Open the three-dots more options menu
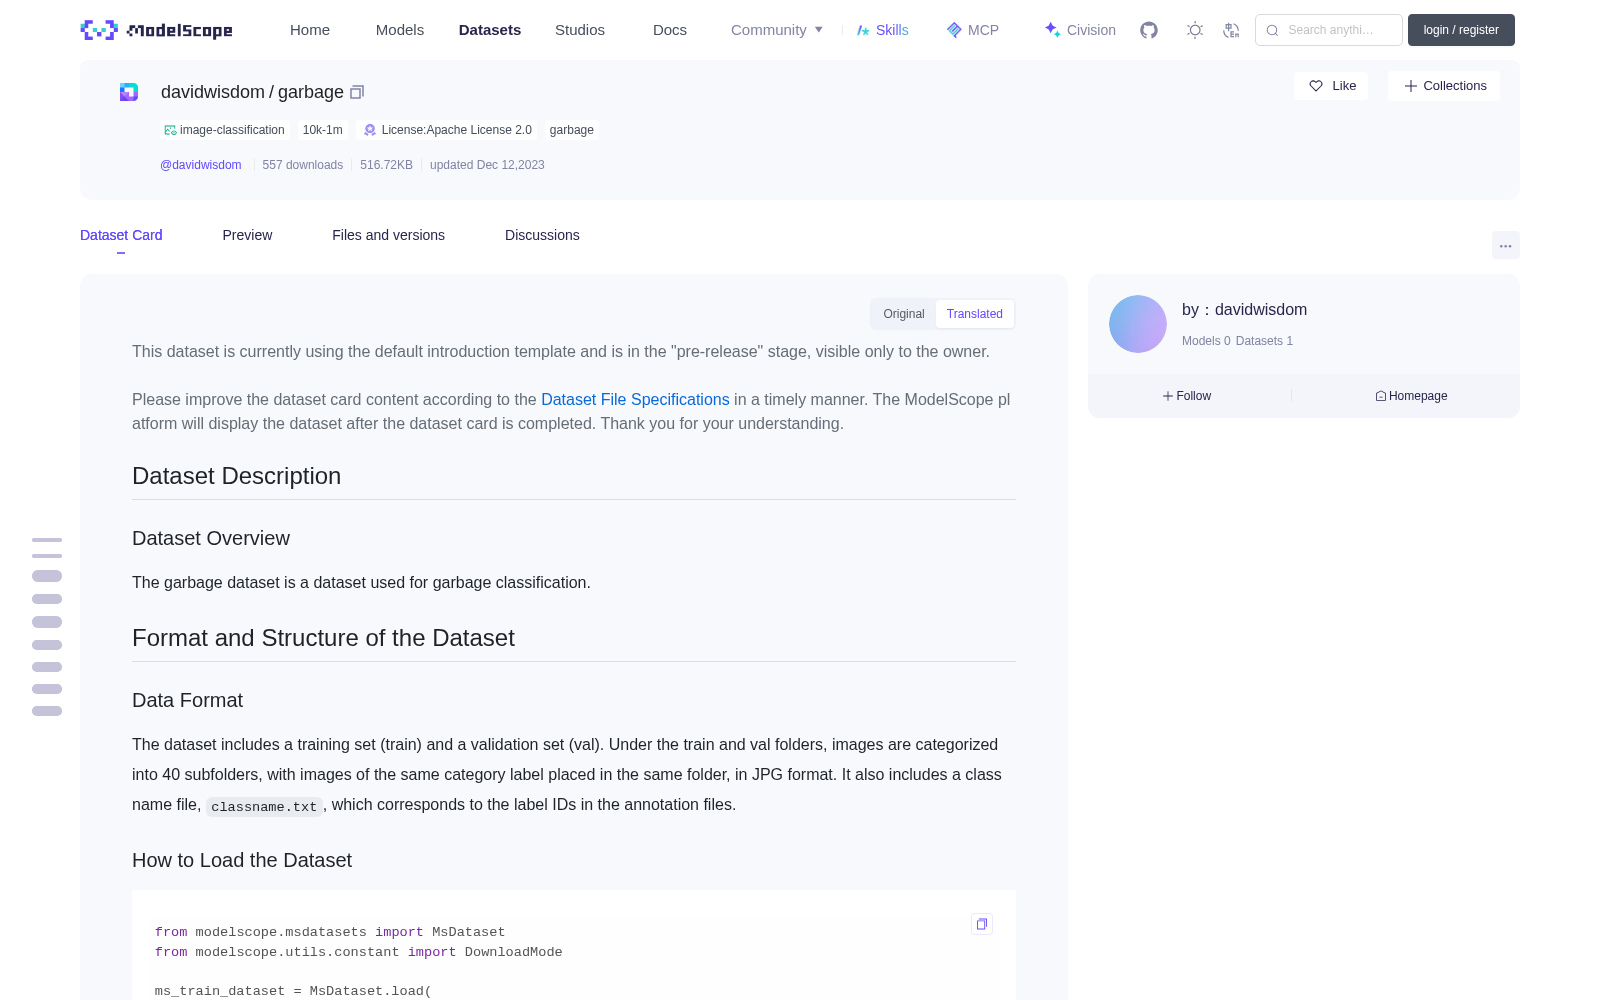Viewport: 1600px width, 1000px height. coord(1505,245)
